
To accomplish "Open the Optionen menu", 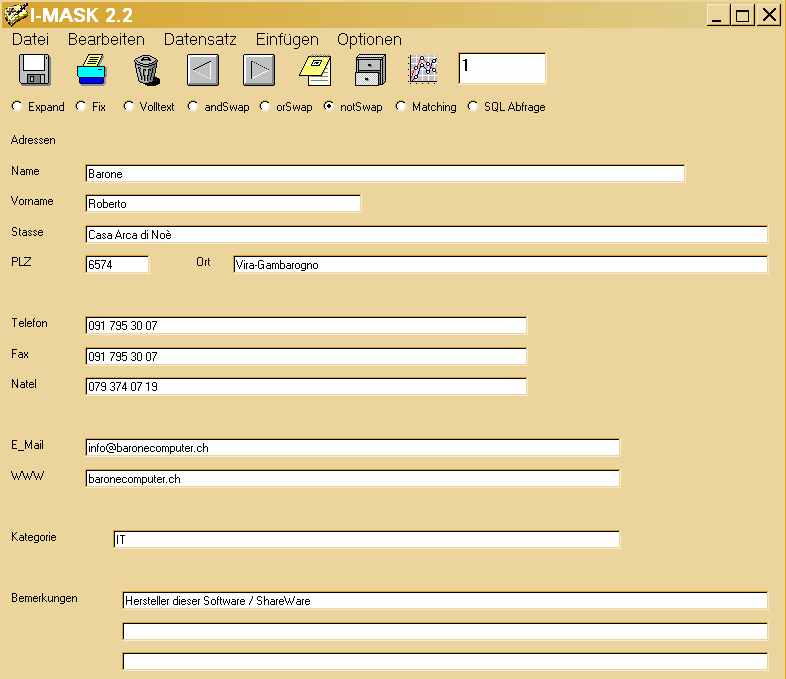I will tap(369, 40).
